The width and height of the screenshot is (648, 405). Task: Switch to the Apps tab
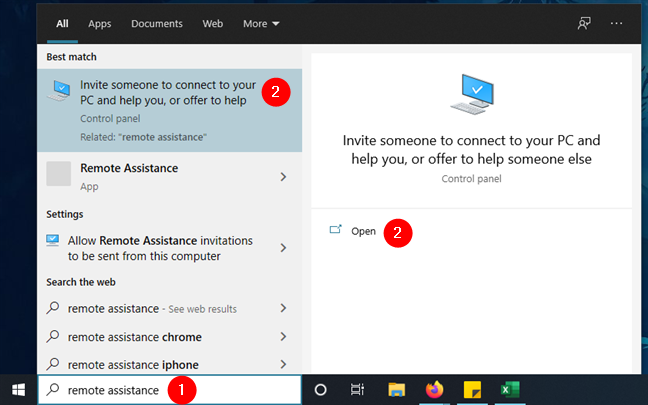100,24
